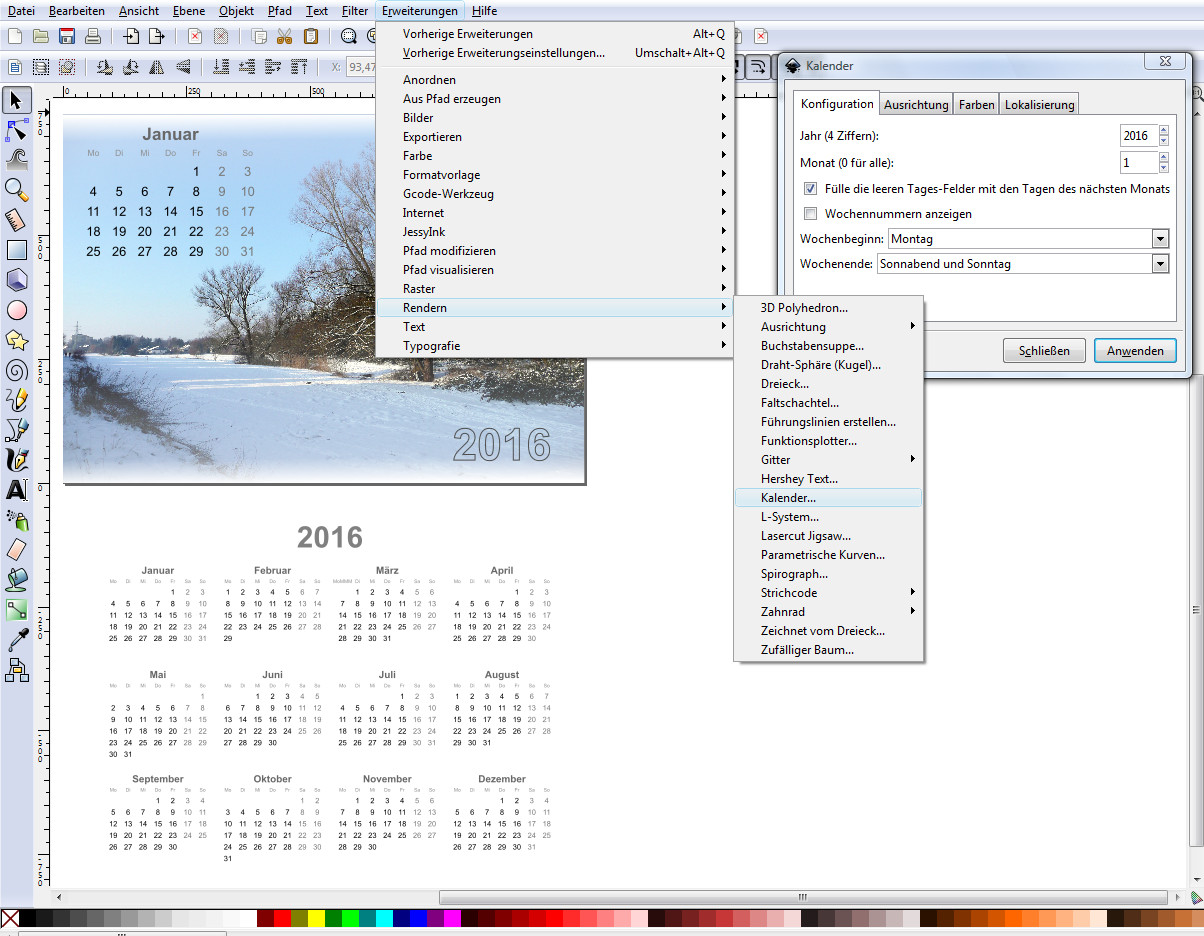1204x936 pixels.
Task: Select the Pencil freehand tool
Action: point(16,399)
